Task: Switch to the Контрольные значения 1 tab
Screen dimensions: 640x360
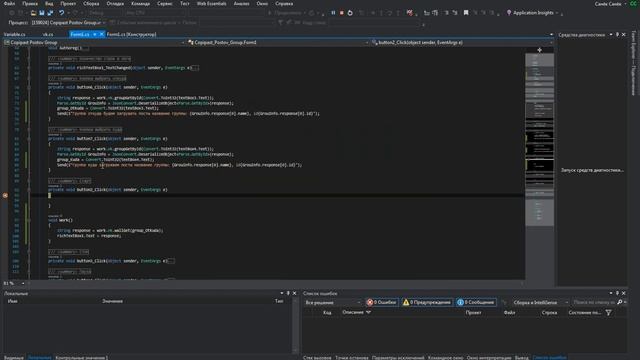Action: coord(82,358)
